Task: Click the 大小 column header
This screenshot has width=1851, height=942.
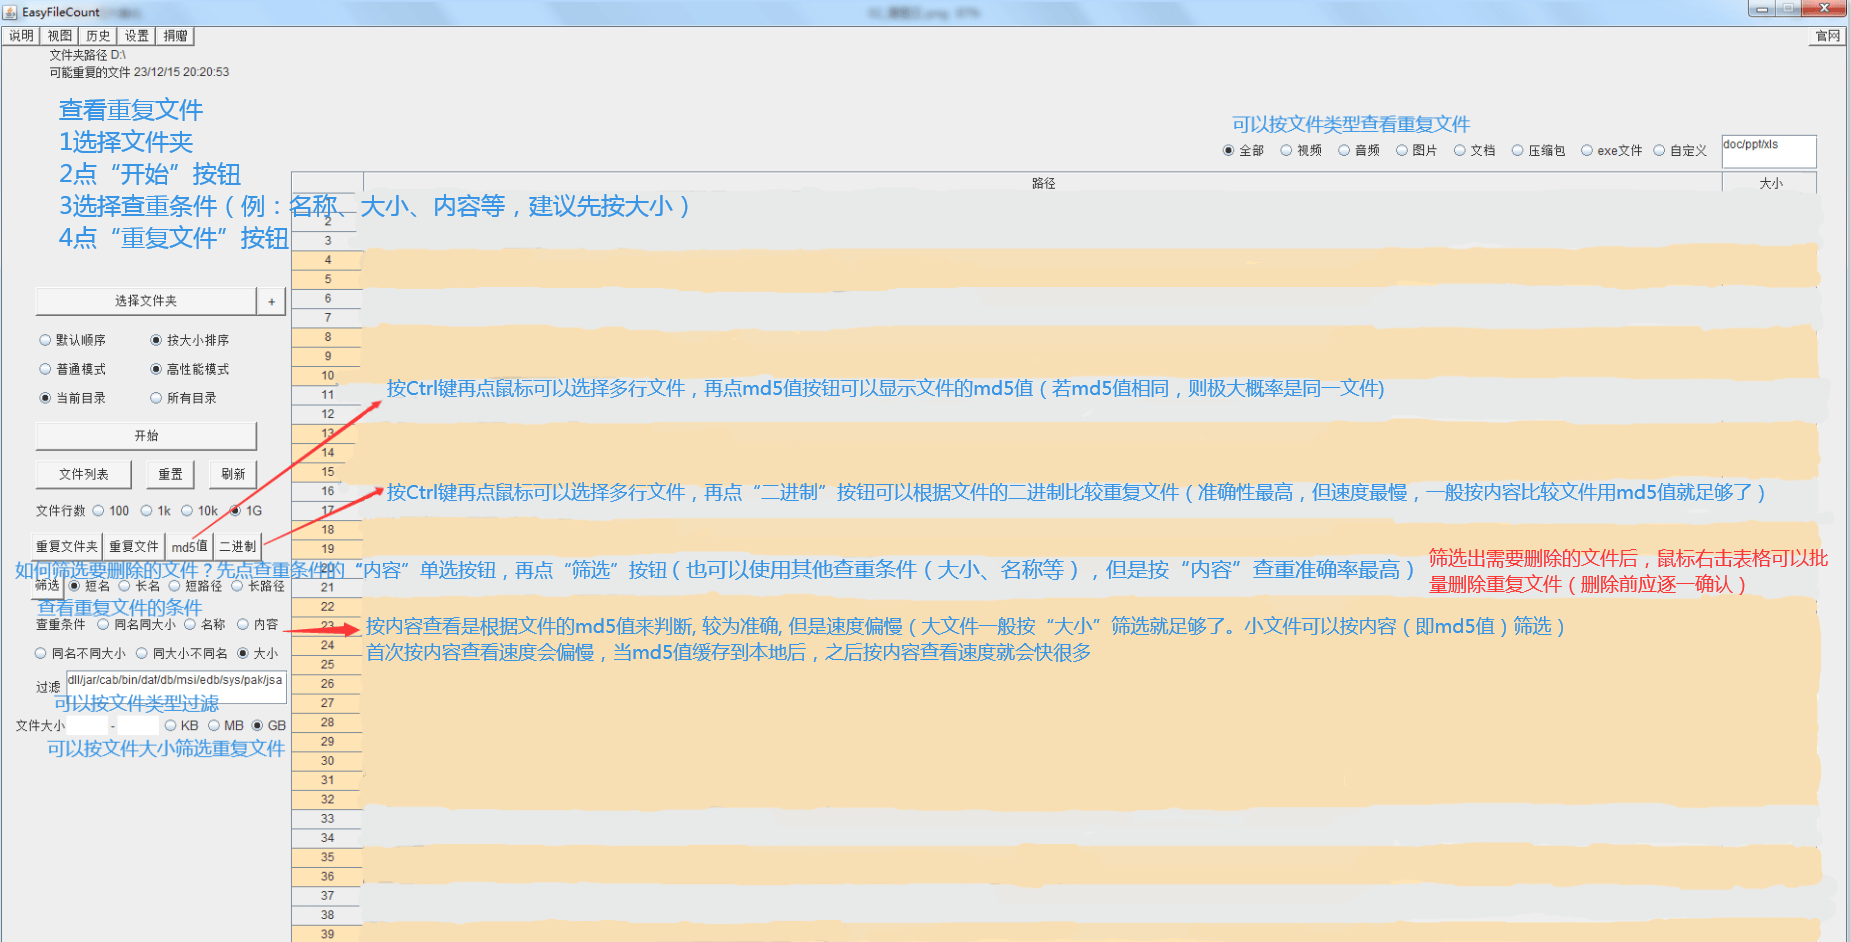Action: pyautogui.click(x=1769, y=183)
